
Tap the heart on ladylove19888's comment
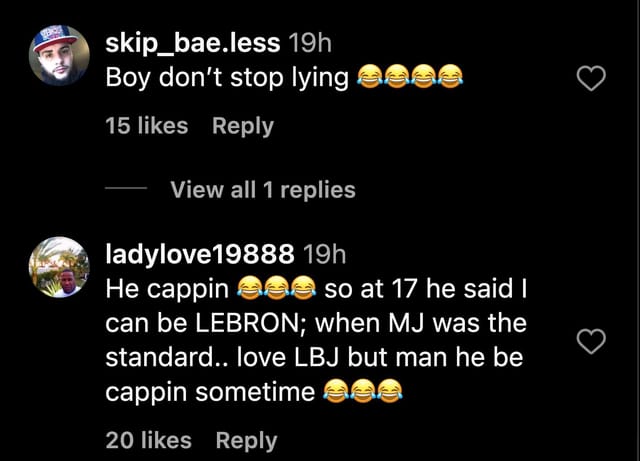[x=591, y=341]
